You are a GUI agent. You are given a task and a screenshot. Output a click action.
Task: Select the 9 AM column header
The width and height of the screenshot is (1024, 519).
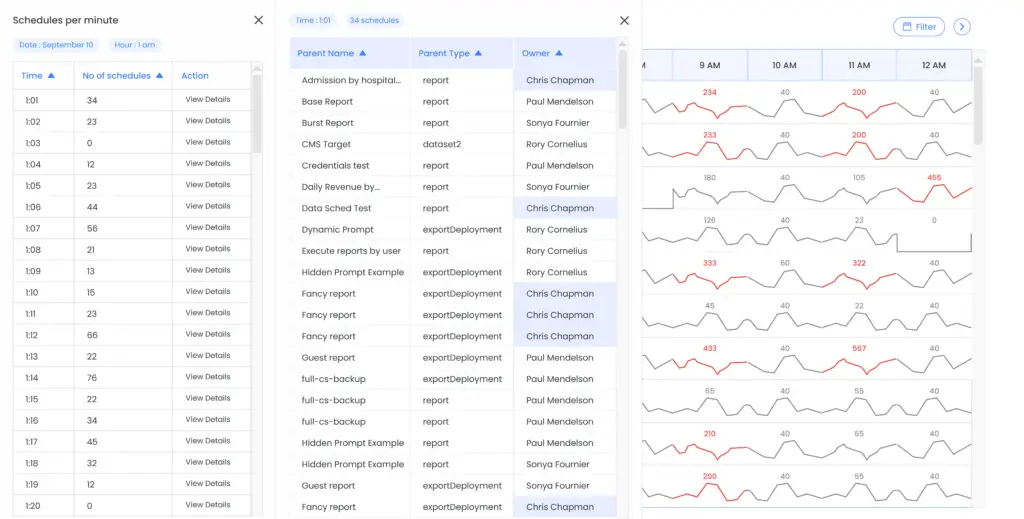(710, 65)
